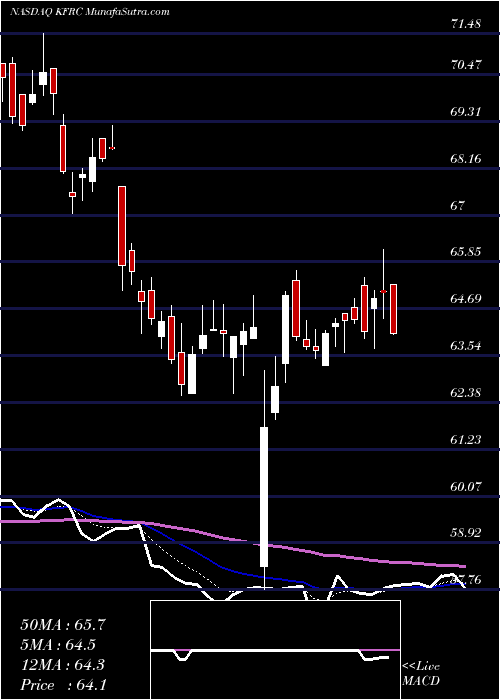This screenshot has width=500, height=700.
Task: Click the 64.69 price axis label
Action: tap(466, 299)
